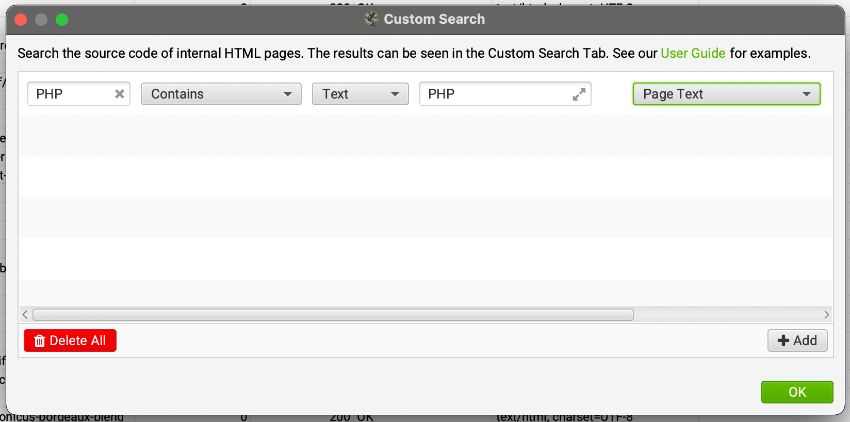
Task: Click the horizontal scrollbar thumb
Action: [x=333, y=314]
